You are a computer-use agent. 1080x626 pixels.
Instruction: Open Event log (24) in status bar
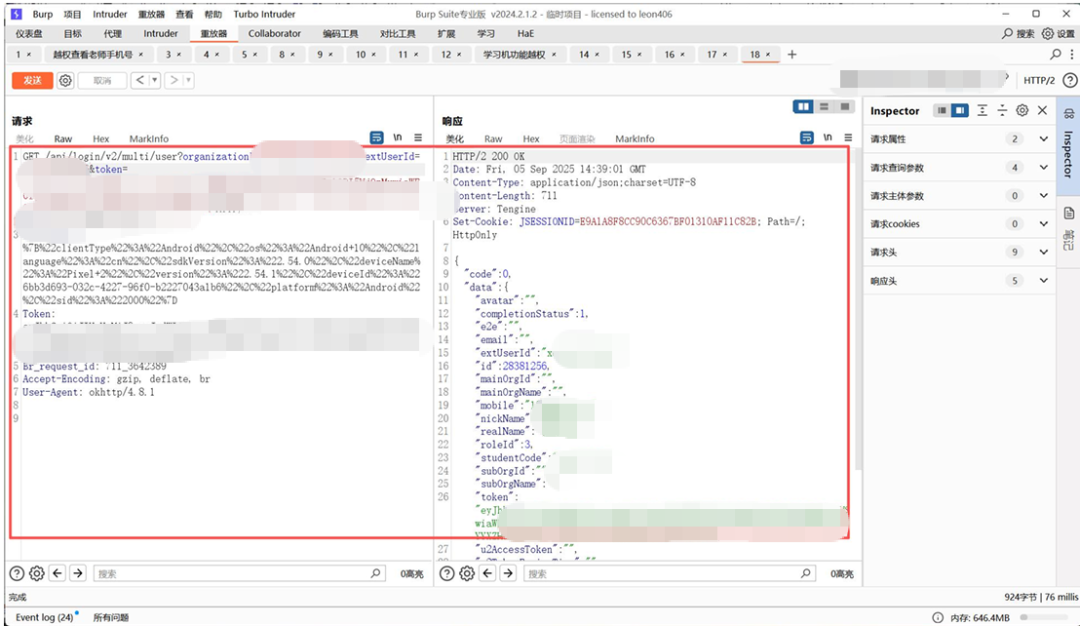coord(44,617)
